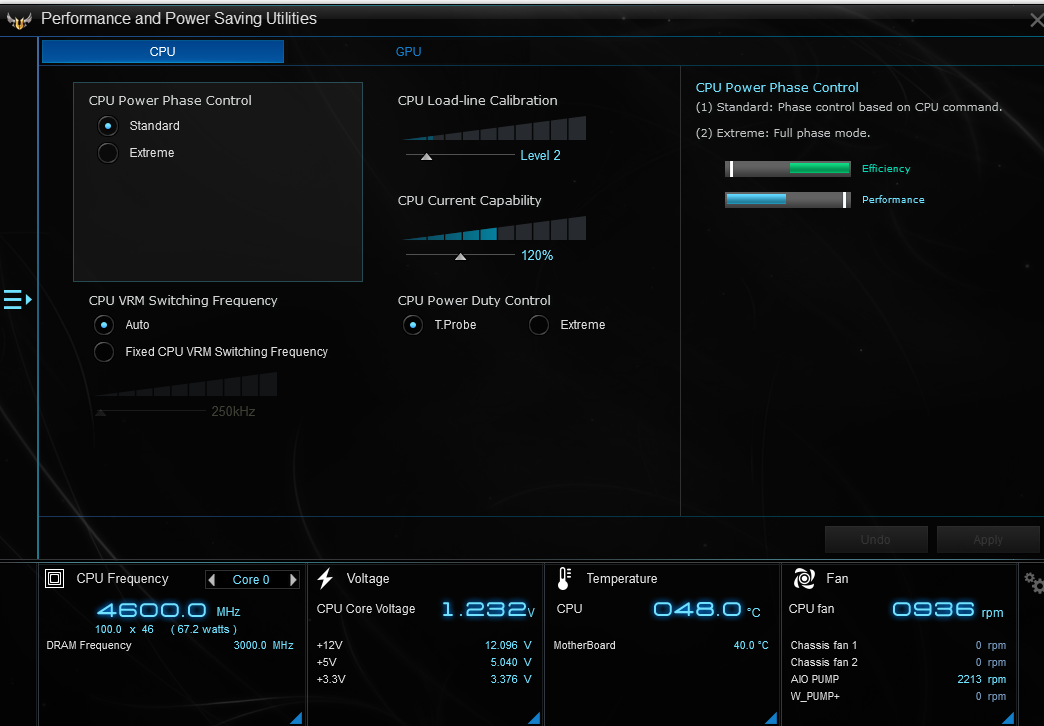This screenshot has width=1044, height=726.
Task: Expand the CPU Frequency panel corner triangle
Action: (x=296, y=718)
